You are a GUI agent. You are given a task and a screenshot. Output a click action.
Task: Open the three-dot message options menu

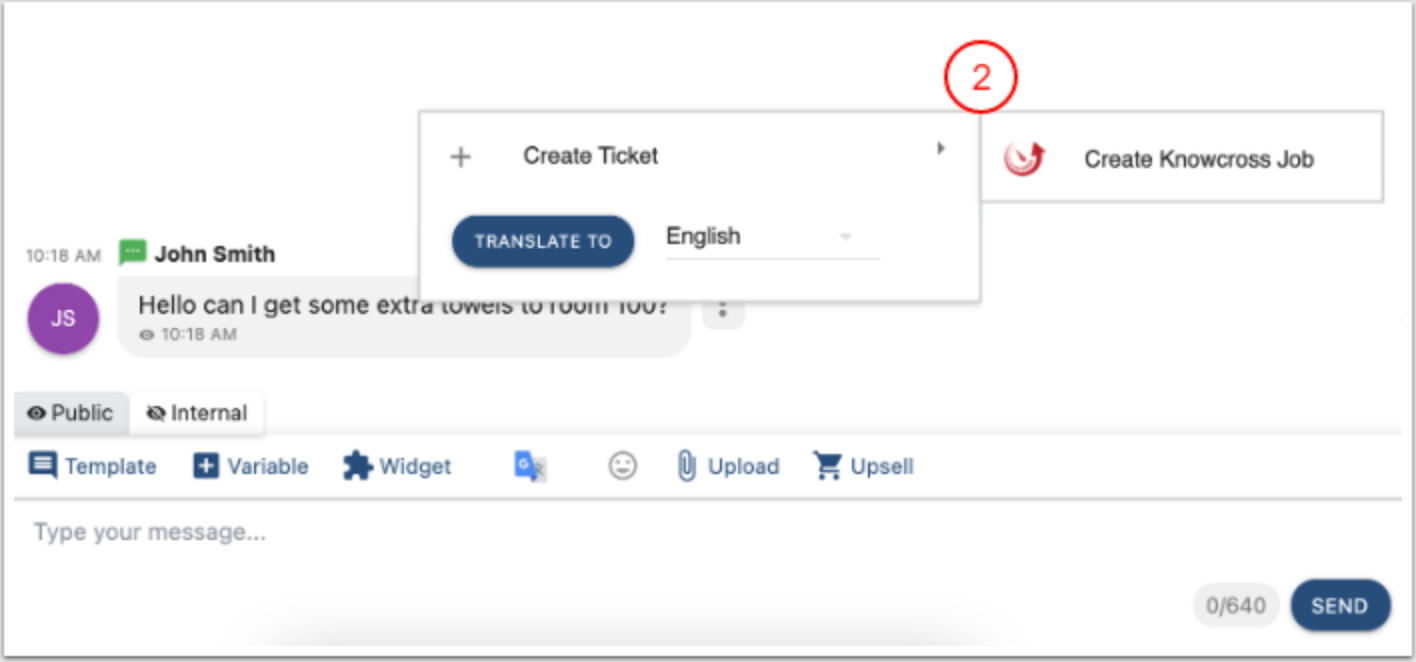click(724, 310)
